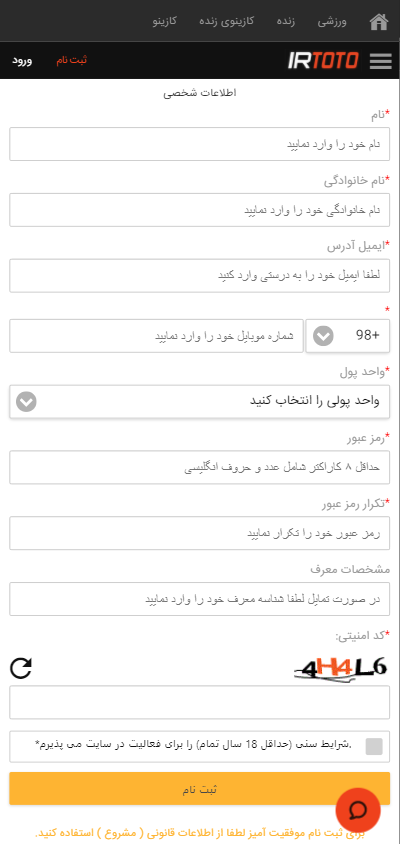
Task: Tick the 18 years age agreement checkbox
Action: (x=374, y=746)
